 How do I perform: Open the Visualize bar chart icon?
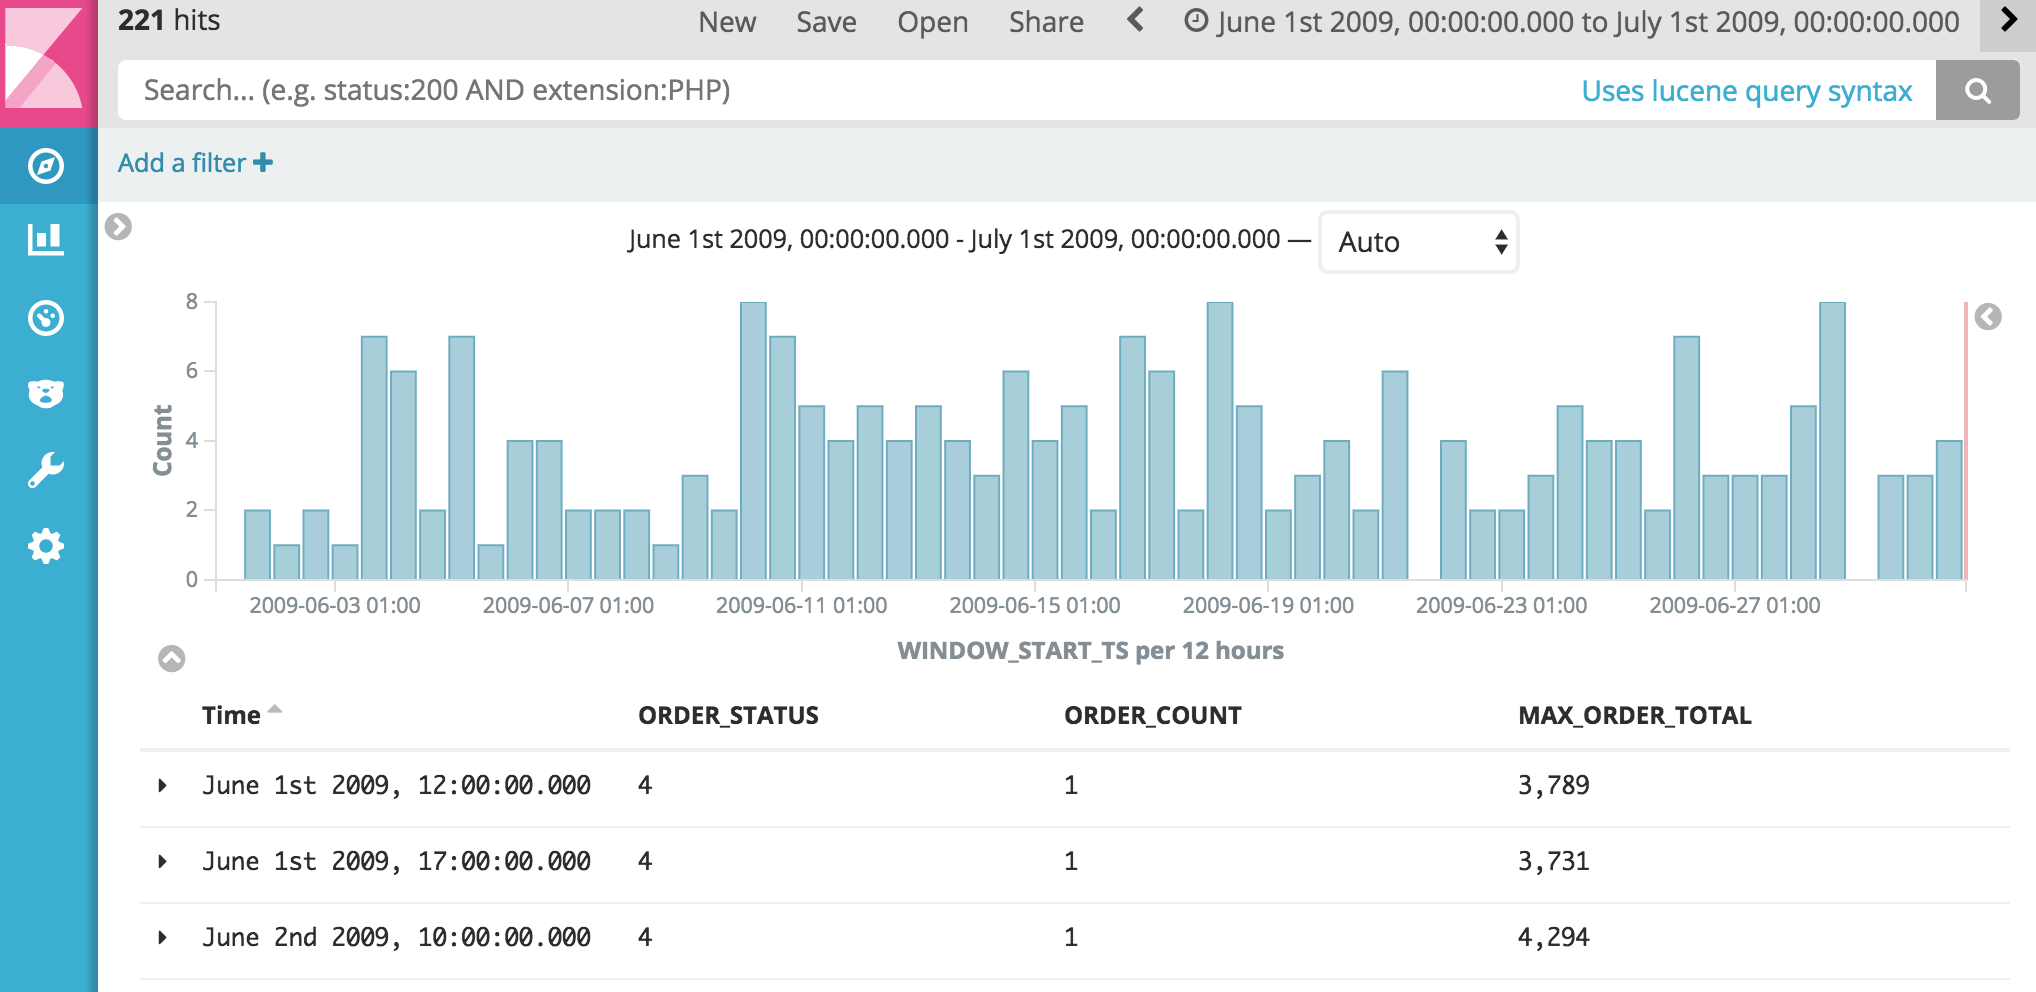[46, 240]
